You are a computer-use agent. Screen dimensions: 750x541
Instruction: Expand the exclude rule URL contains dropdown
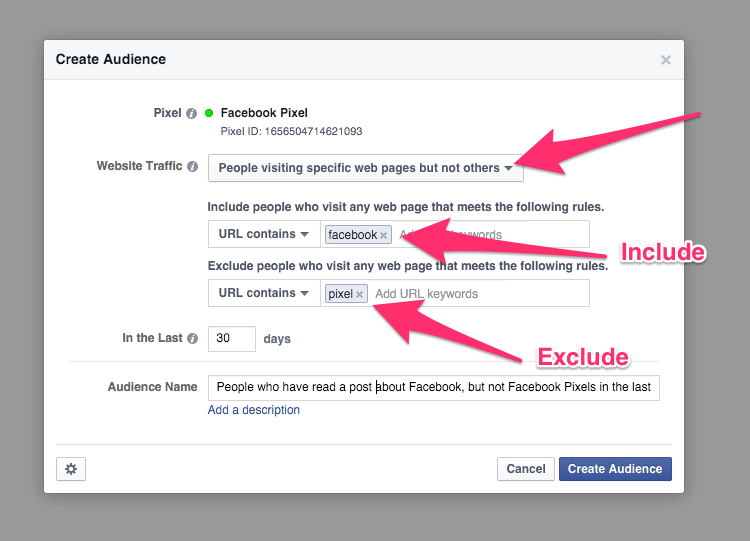pos(263,293)
